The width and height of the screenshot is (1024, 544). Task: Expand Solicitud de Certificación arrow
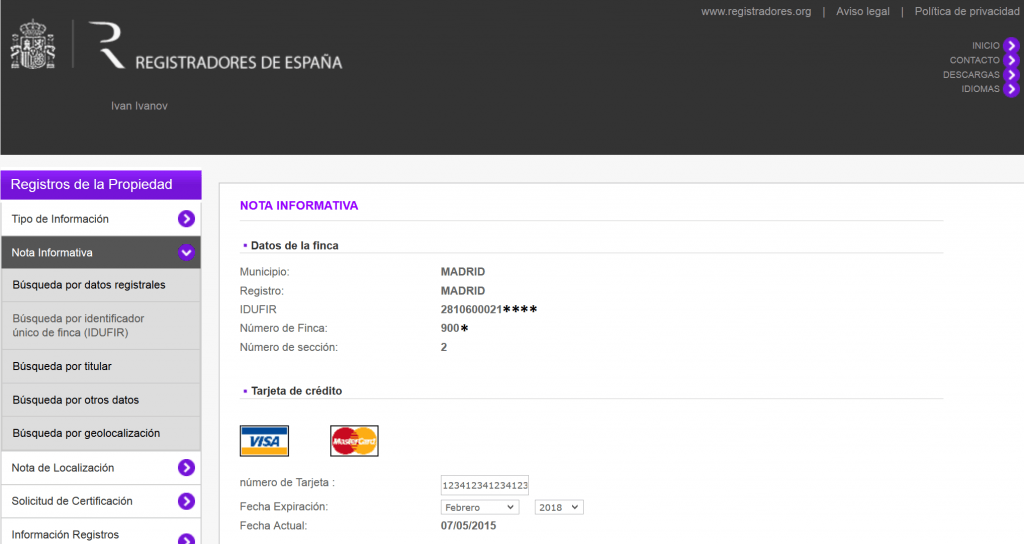(186, 501)
